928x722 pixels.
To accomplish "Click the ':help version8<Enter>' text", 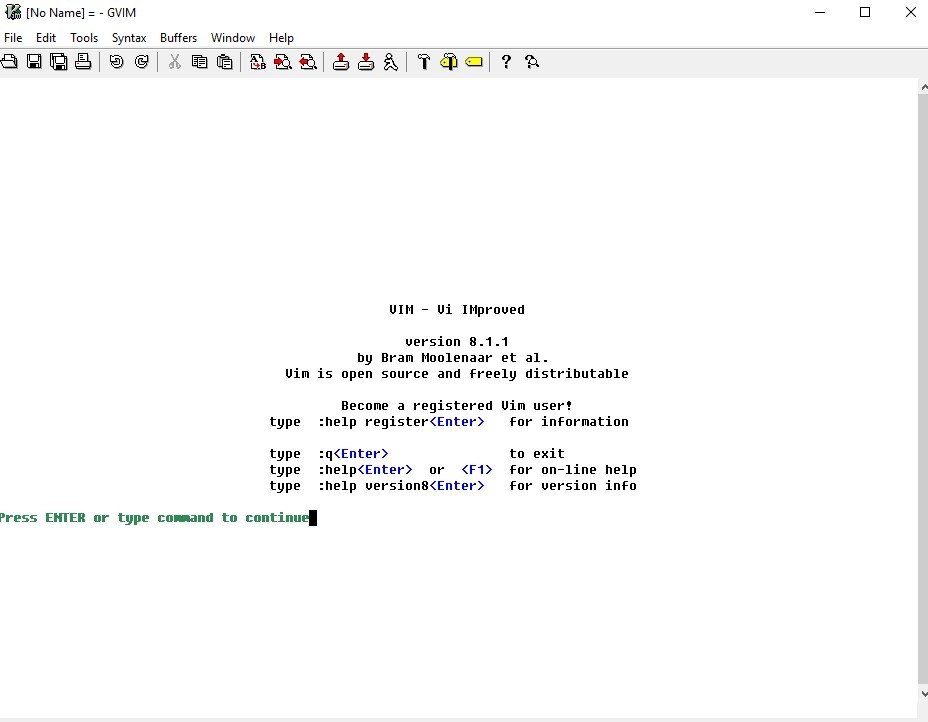I will [x=401, y=485].
